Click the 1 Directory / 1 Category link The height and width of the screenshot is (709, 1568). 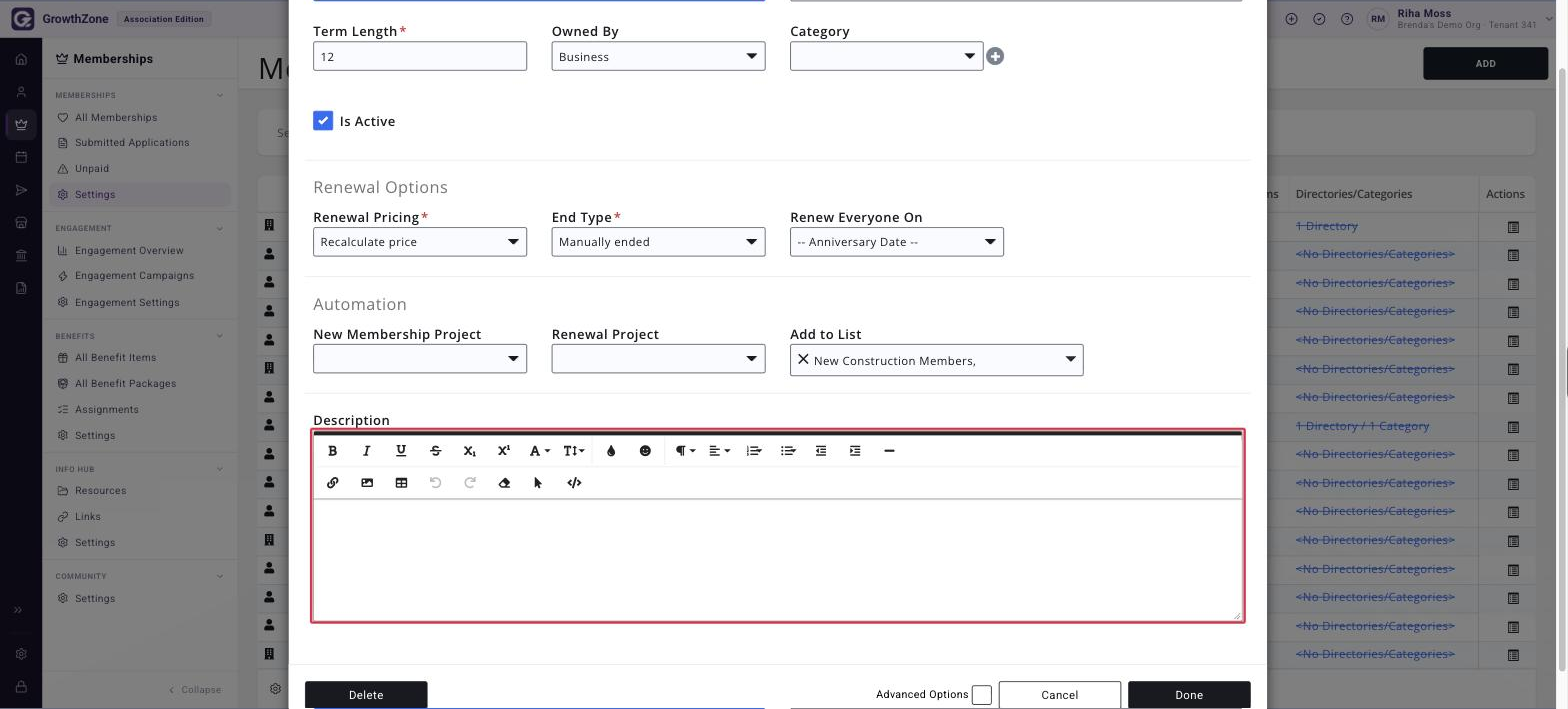click(x=1362, y=426)
